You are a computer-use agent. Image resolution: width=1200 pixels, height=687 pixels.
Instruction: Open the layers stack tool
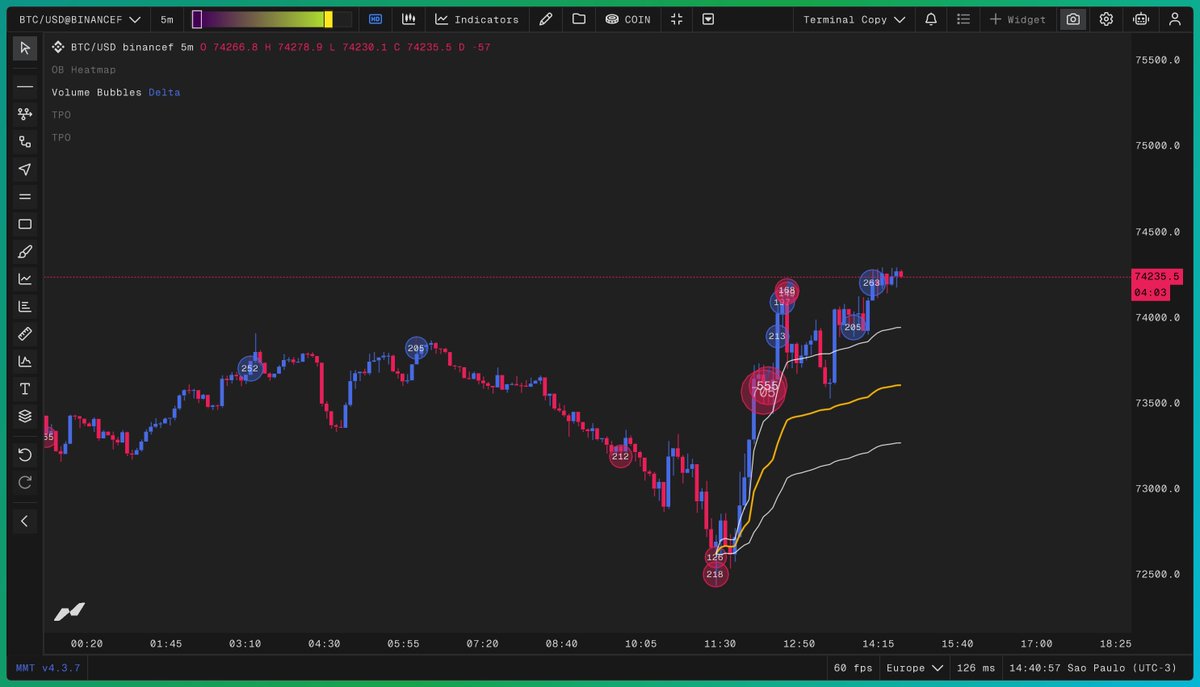point(25,416)
